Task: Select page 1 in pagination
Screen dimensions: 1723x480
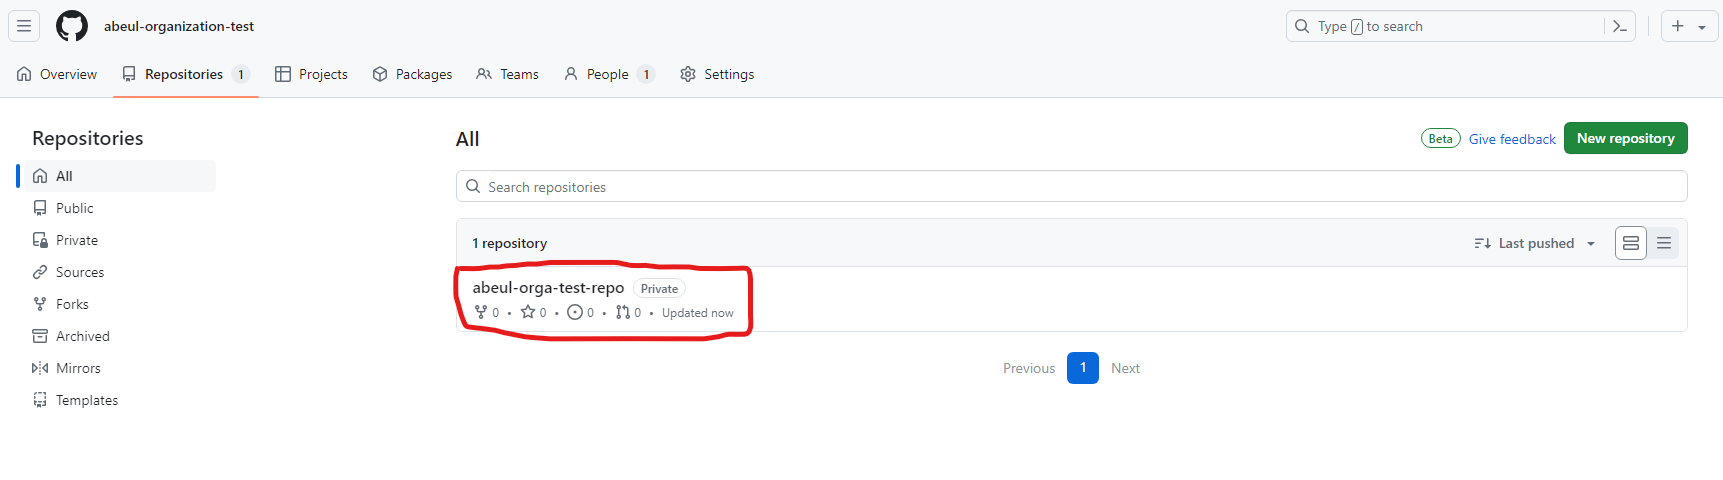Action: click(x=1083, y=368)
